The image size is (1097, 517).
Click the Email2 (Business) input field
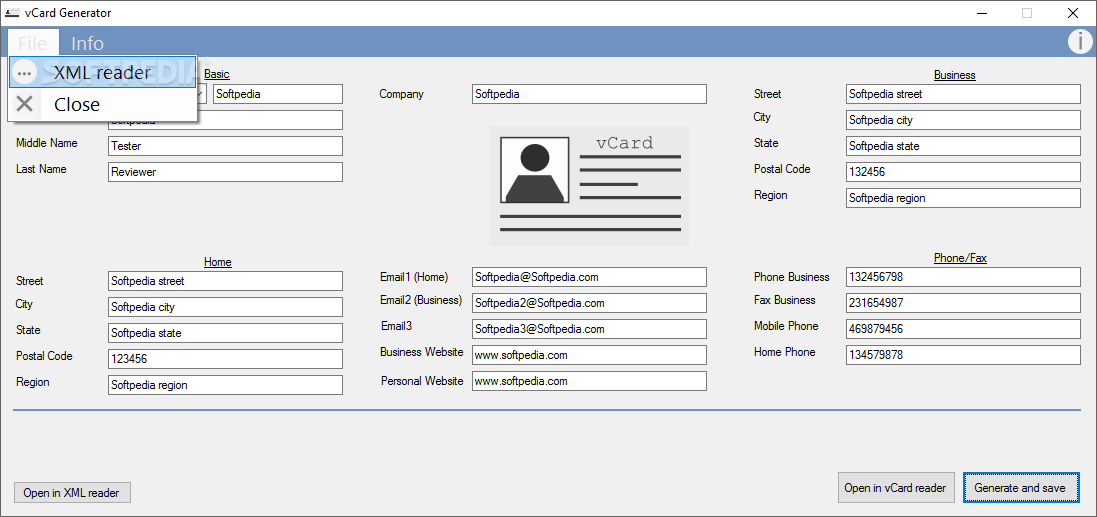[589, 303]
